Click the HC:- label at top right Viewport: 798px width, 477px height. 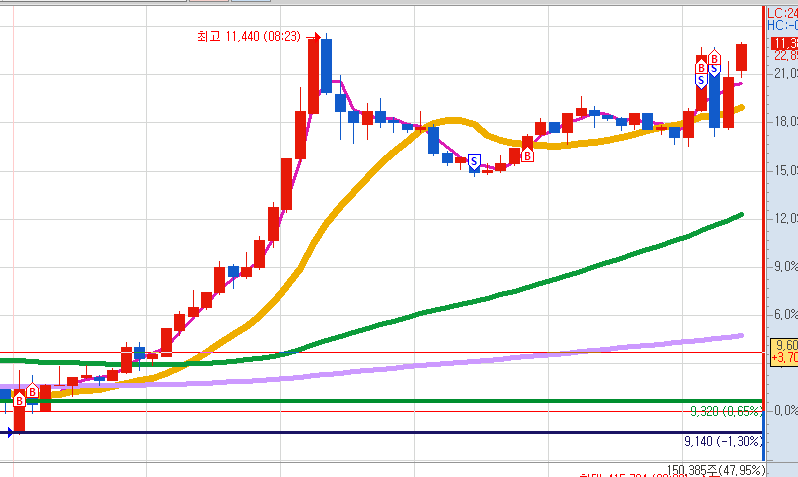coord(782,25)
